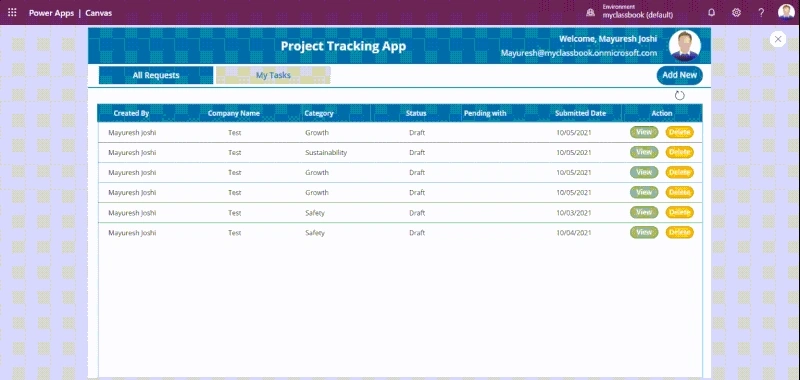Click the Power Apps title link

(51, 13)
